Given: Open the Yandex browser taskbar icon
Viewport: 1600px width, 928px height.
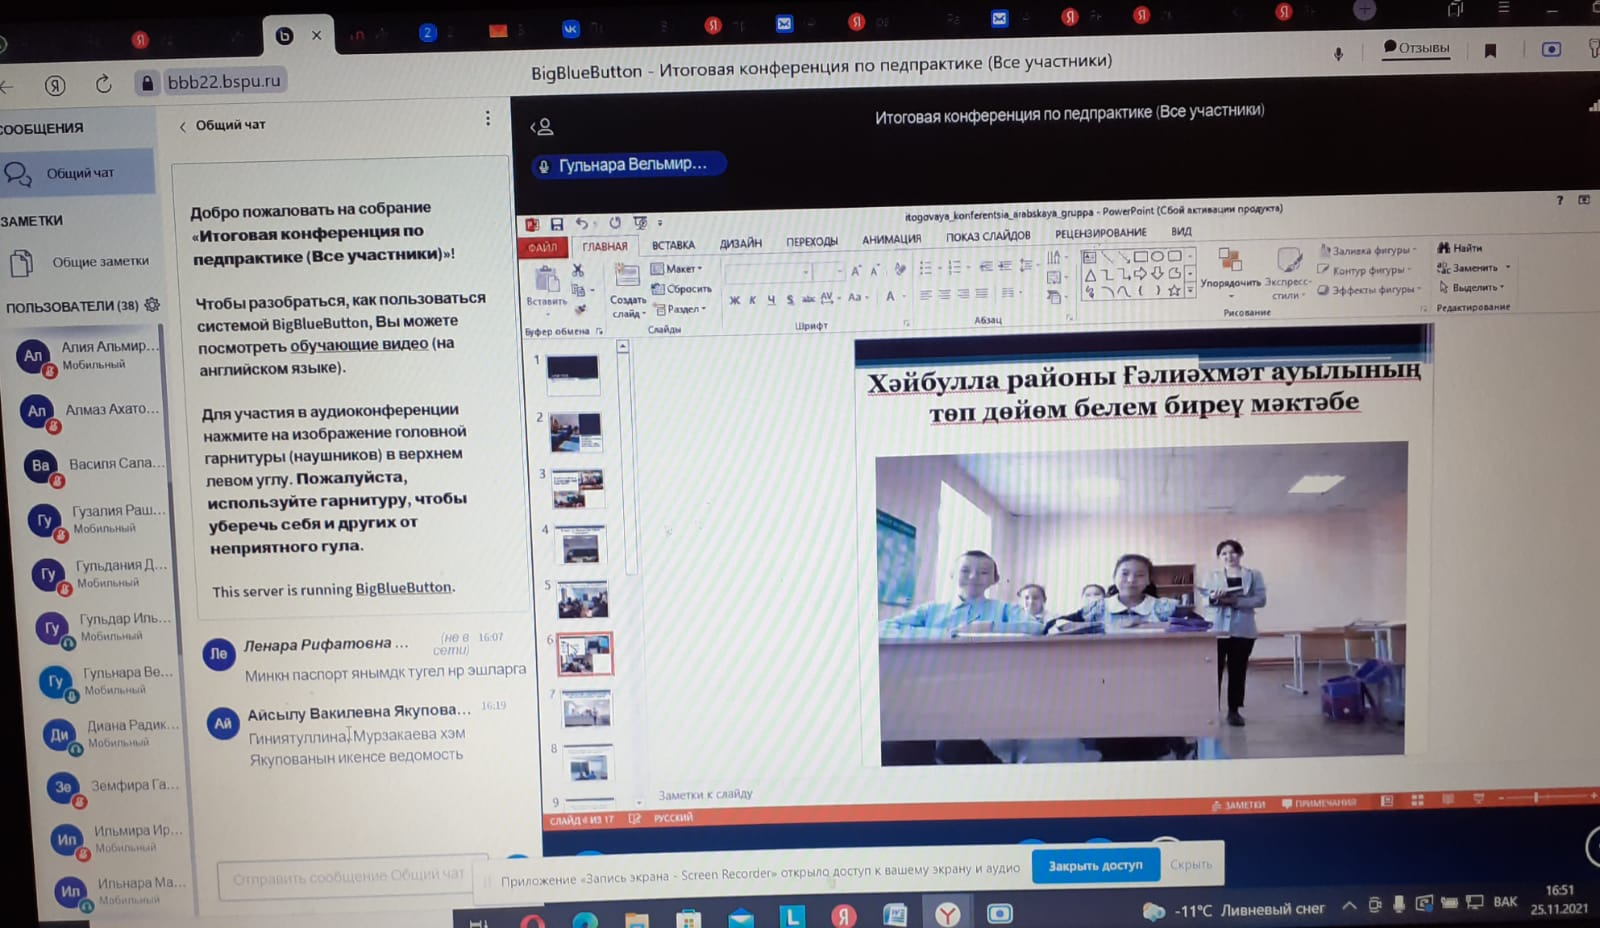Looking at the screenshot, I should tap(947, 914).
